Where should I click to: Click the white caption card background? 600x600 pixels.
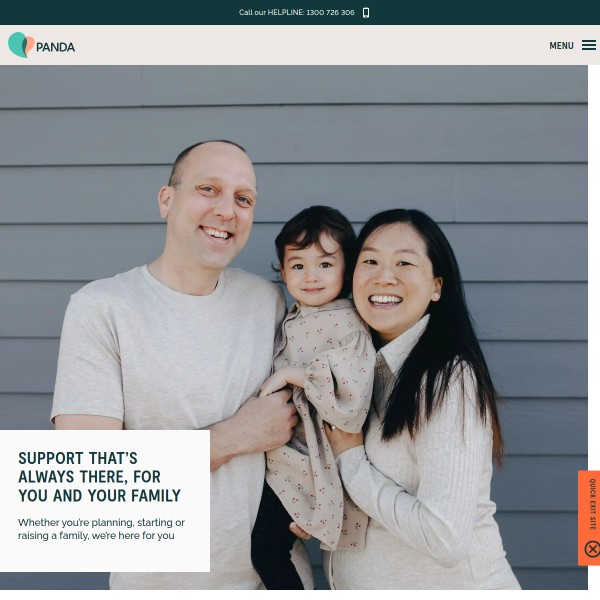pos(104,501)
